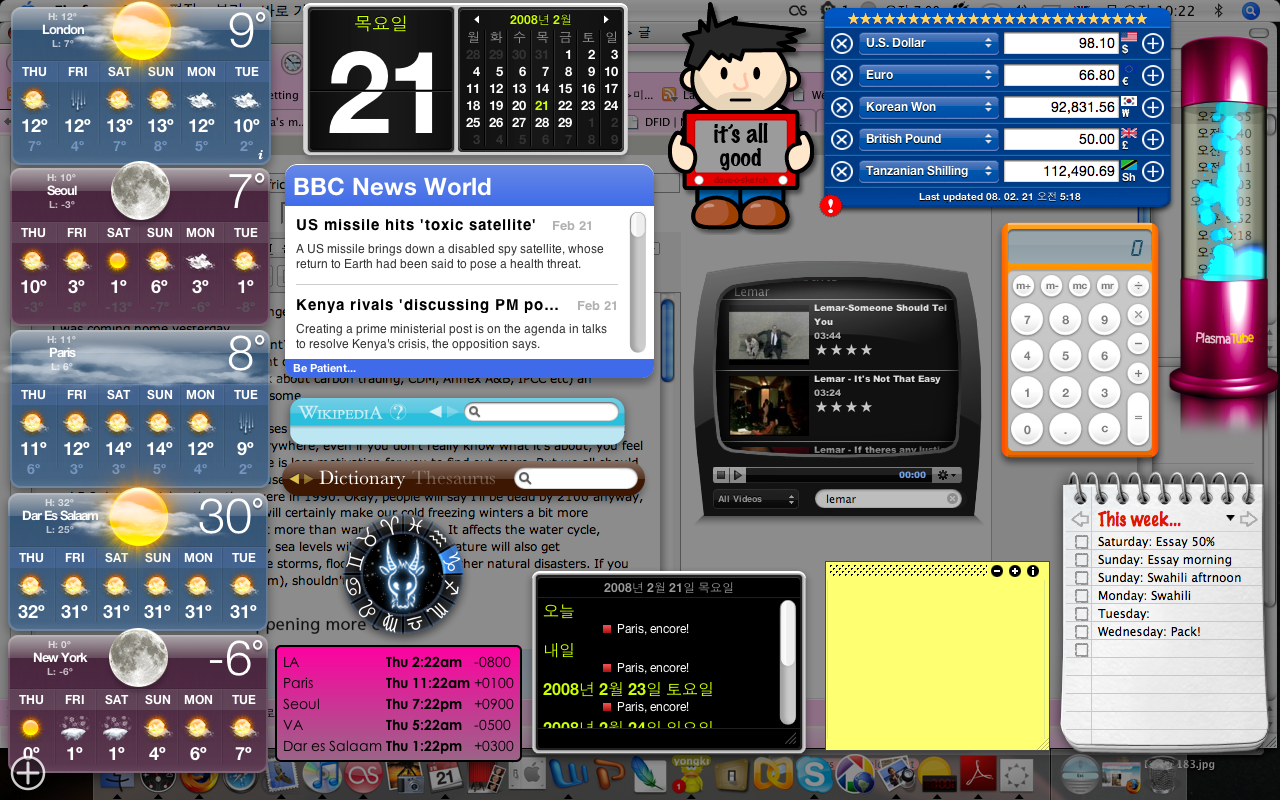Go to next month in the calendar widget
Viewport: 1280px width, 800px height.
[x=606, y=20]
